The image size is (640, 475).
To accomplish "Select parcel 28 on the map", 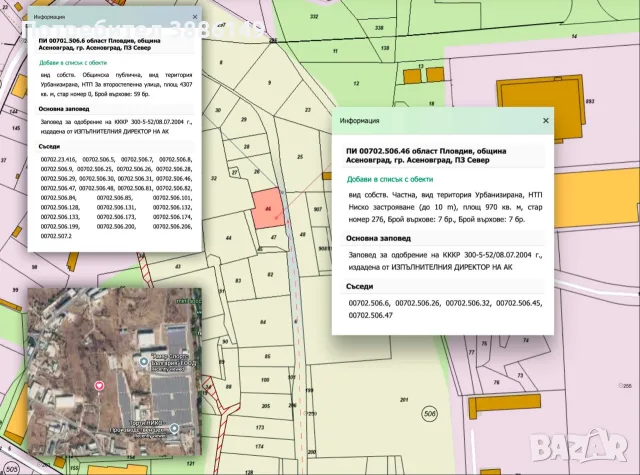I will 247,146.
